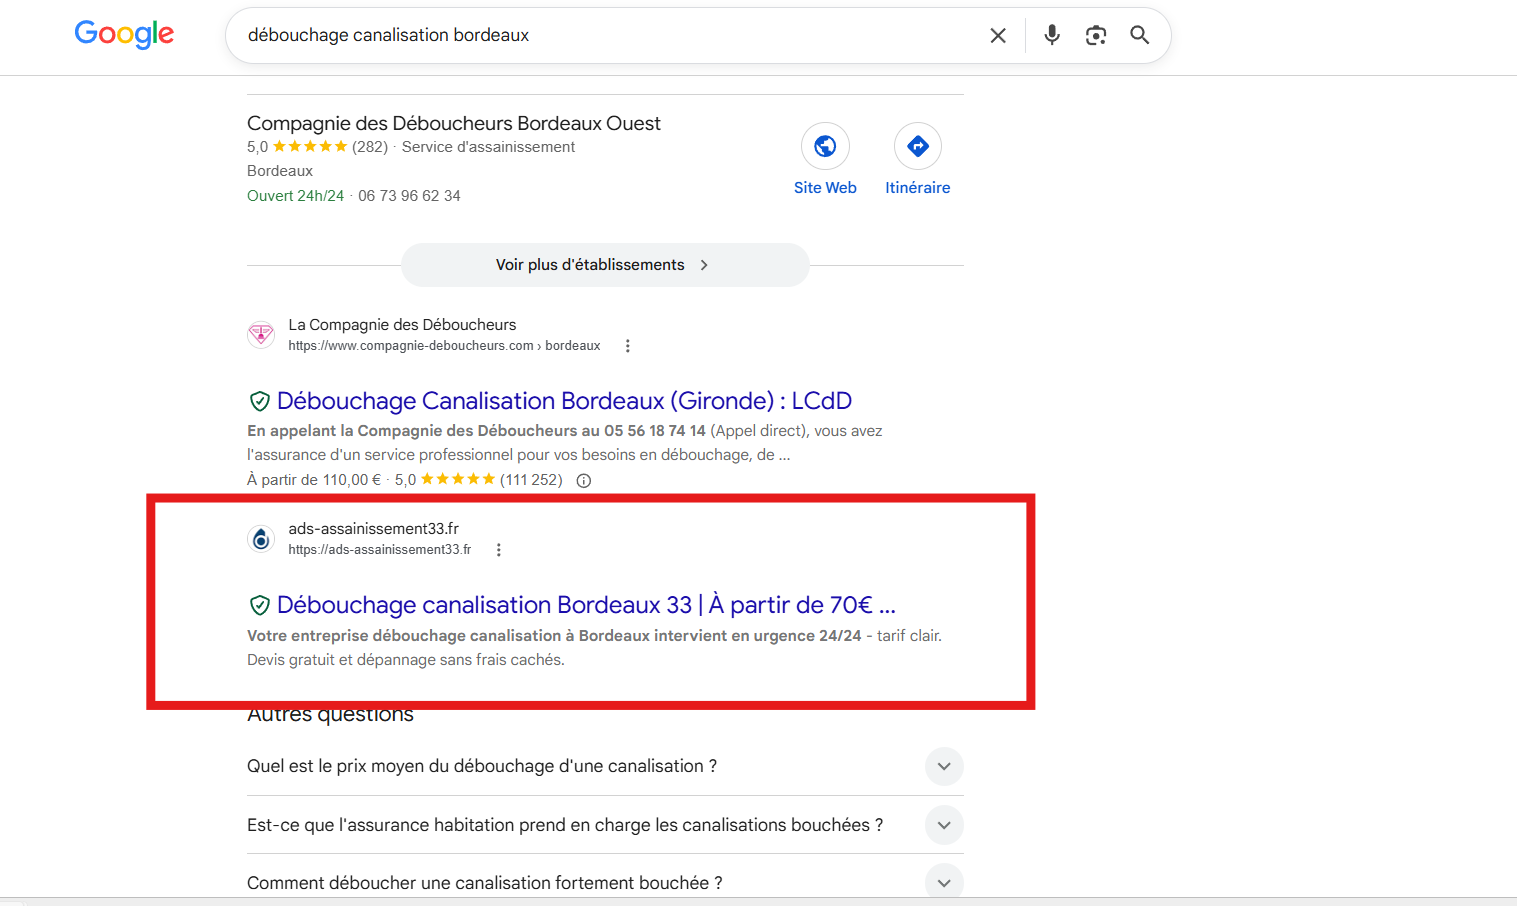This screenshot has height=906, width=1517.
Task: Open more options next to ads-assainissement33.fr URL
Action: (499, 550)
